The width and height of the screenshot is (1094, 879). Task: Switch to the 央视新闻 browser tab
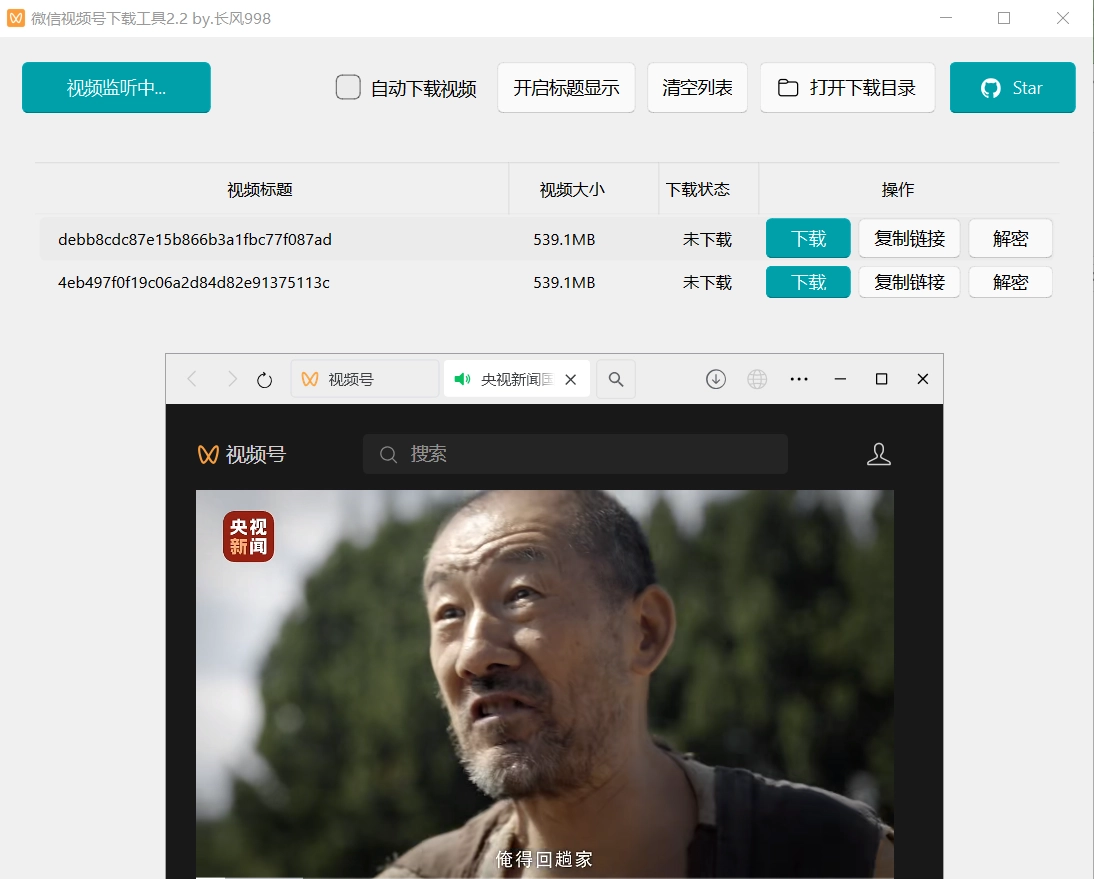coord(517,379)
